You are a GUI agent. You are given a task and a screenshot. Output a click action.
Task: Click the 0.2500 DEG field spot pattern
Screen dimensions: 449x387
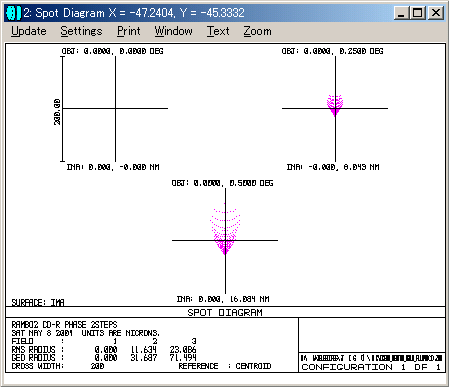[335, 105]
